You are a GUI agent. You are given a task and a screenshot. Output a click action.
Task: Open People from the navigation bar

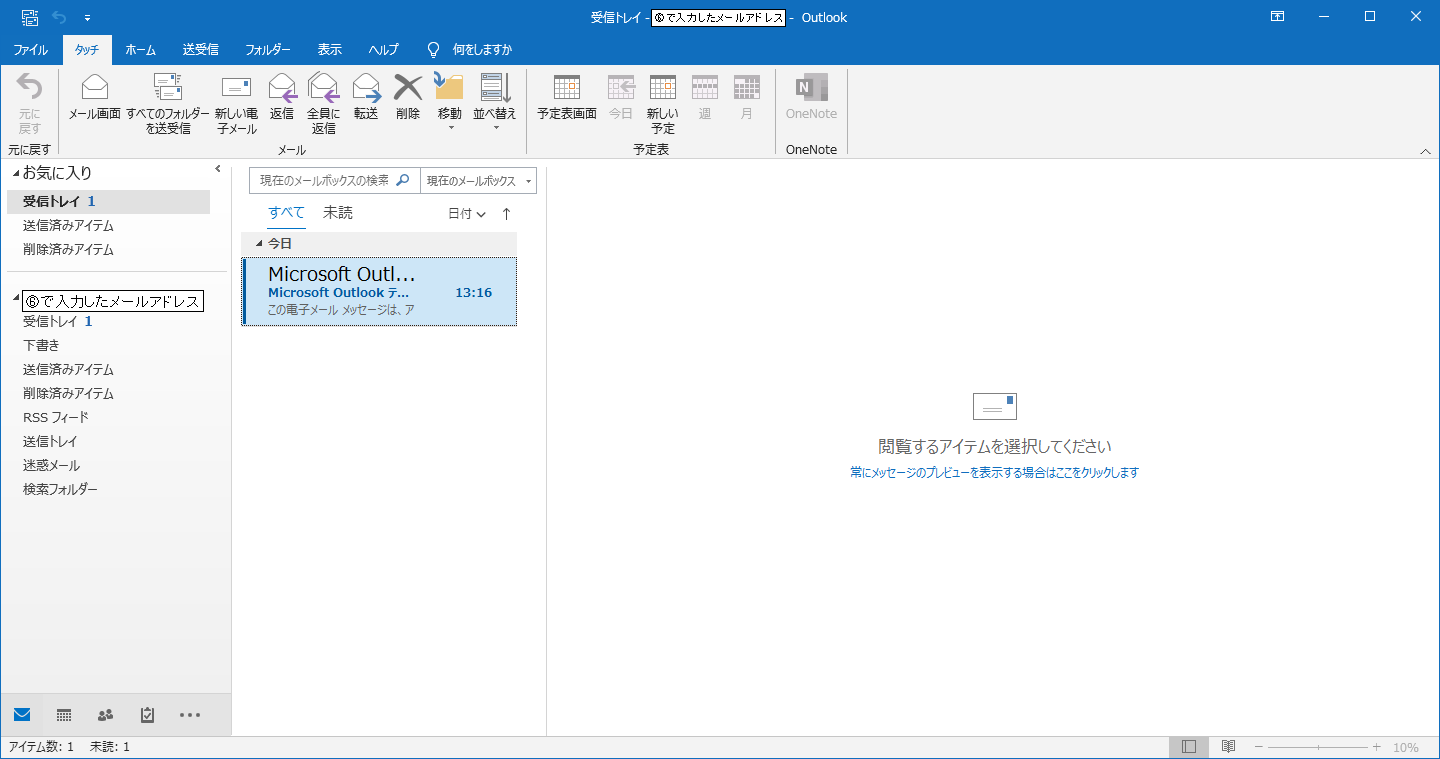[x=105, y=715]
